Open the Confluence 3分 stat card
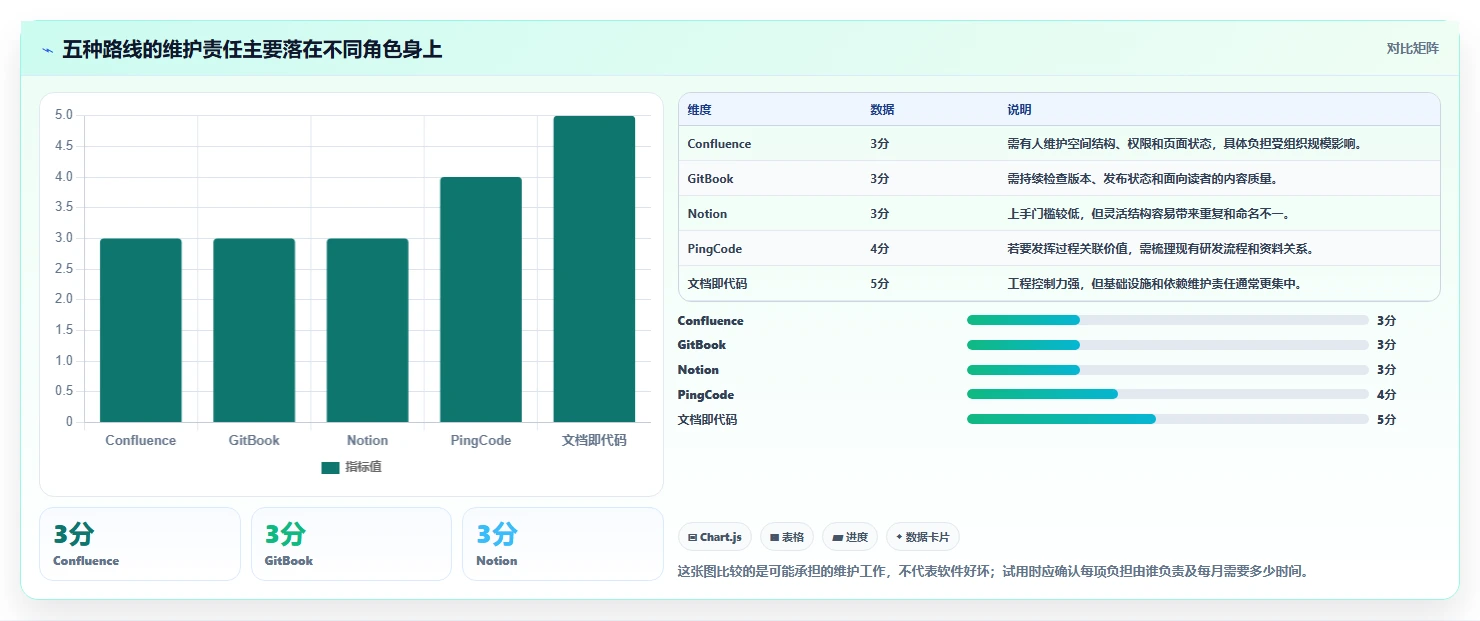 pyautogui.click(x=140, y=544)
